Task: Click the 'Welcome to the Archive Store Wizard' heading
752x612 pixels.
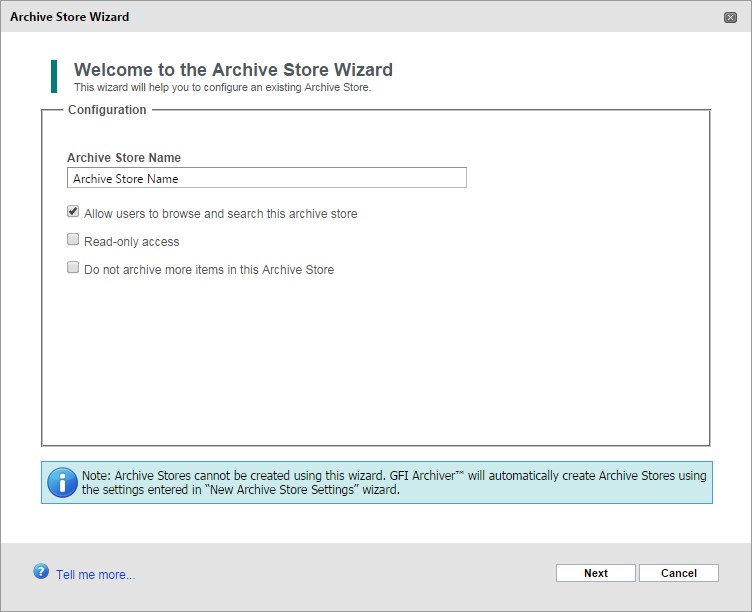Action: [x=233, y=70]
